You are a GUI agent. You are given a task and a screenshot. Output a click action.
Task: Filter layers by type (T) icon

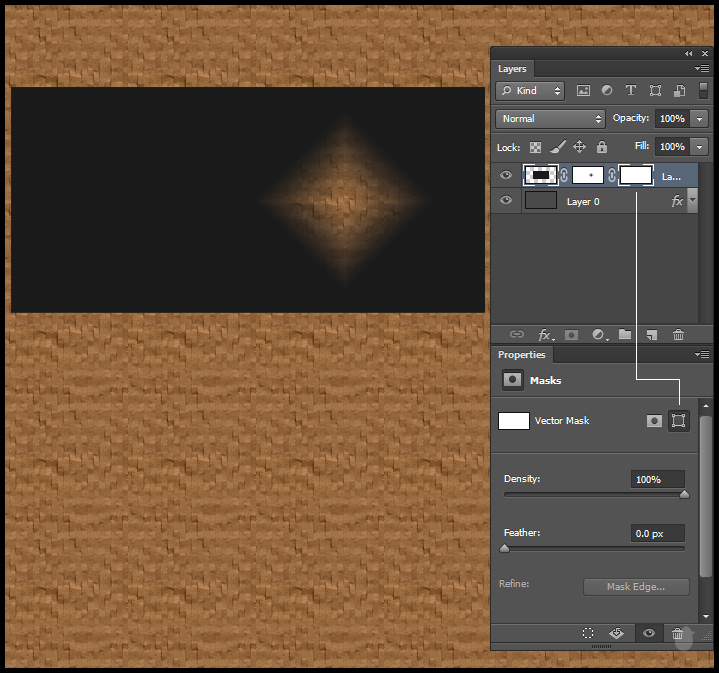tap(631, 91)
